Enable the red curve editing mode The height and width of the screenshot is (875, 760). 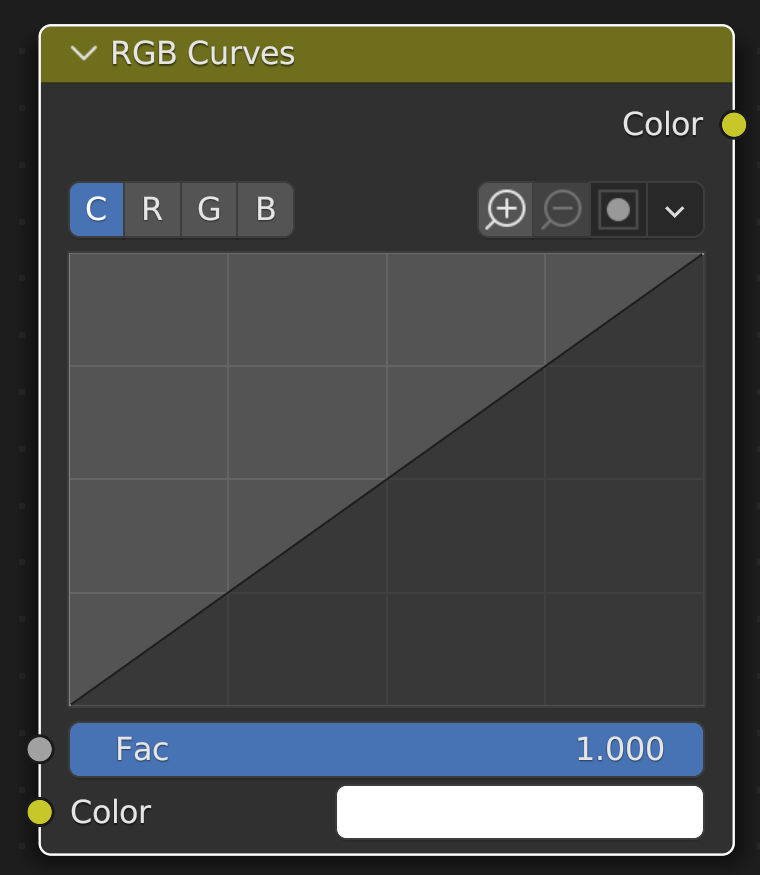[x=152, y=210]
